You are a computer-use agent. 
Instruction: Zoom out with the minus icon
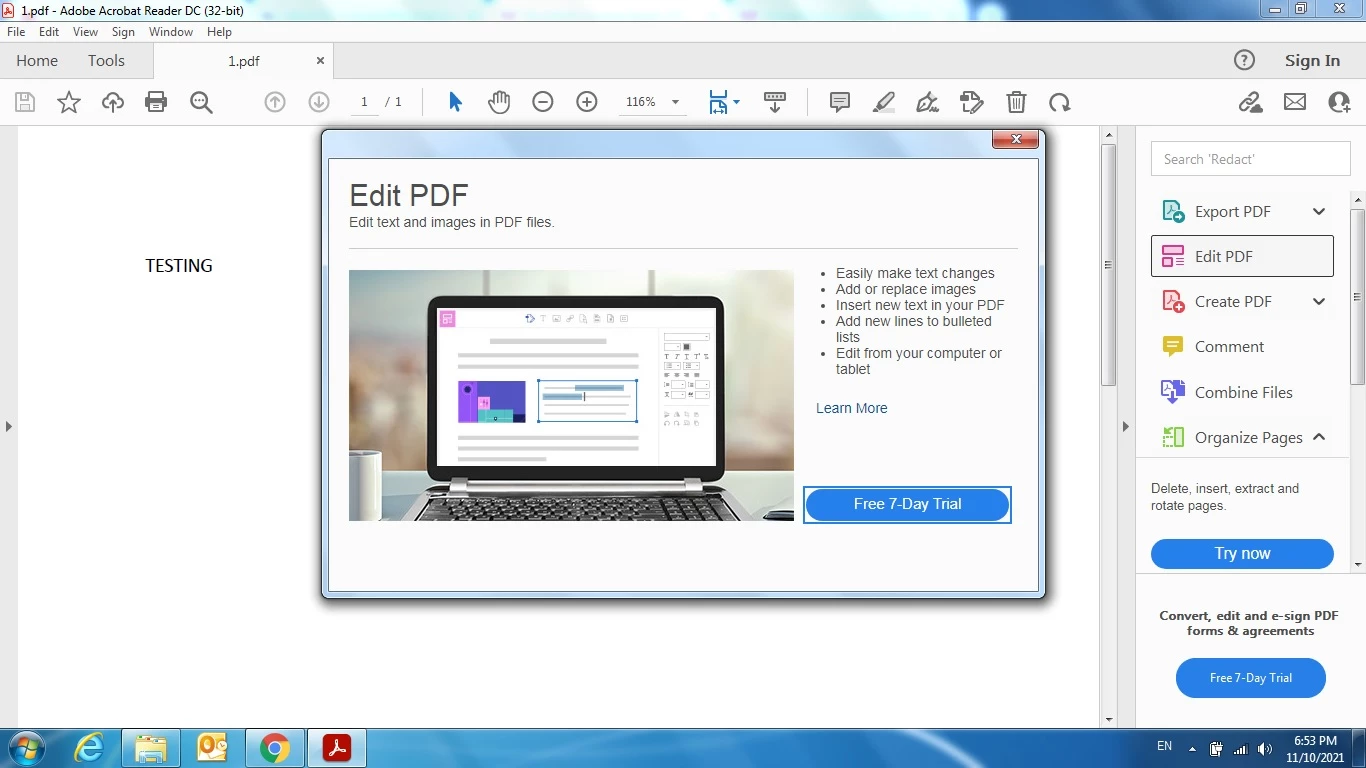543,102
